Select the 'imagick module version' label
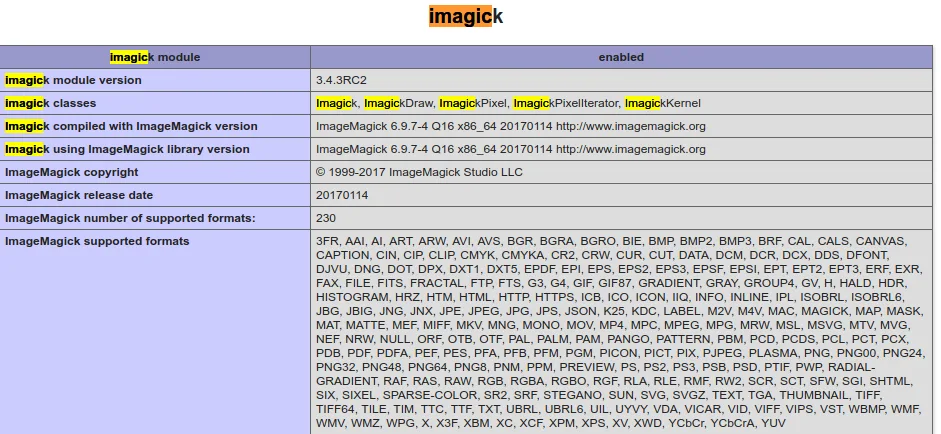Screen dimensions: 941x434 (73, 80)
